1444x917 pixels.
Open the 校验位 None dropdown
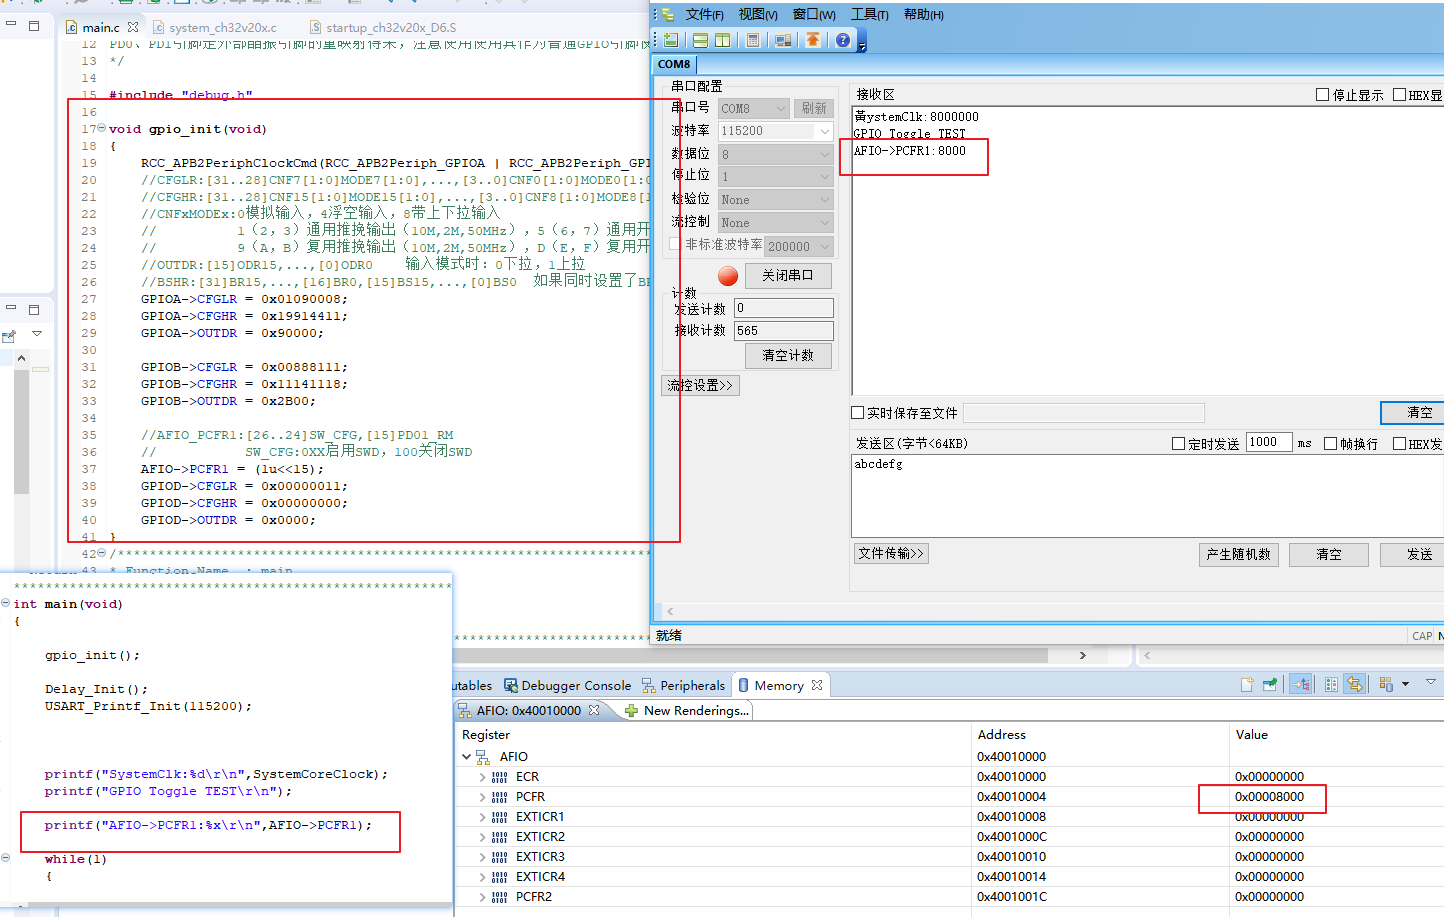pyautogui.click(x=775, y=200)
